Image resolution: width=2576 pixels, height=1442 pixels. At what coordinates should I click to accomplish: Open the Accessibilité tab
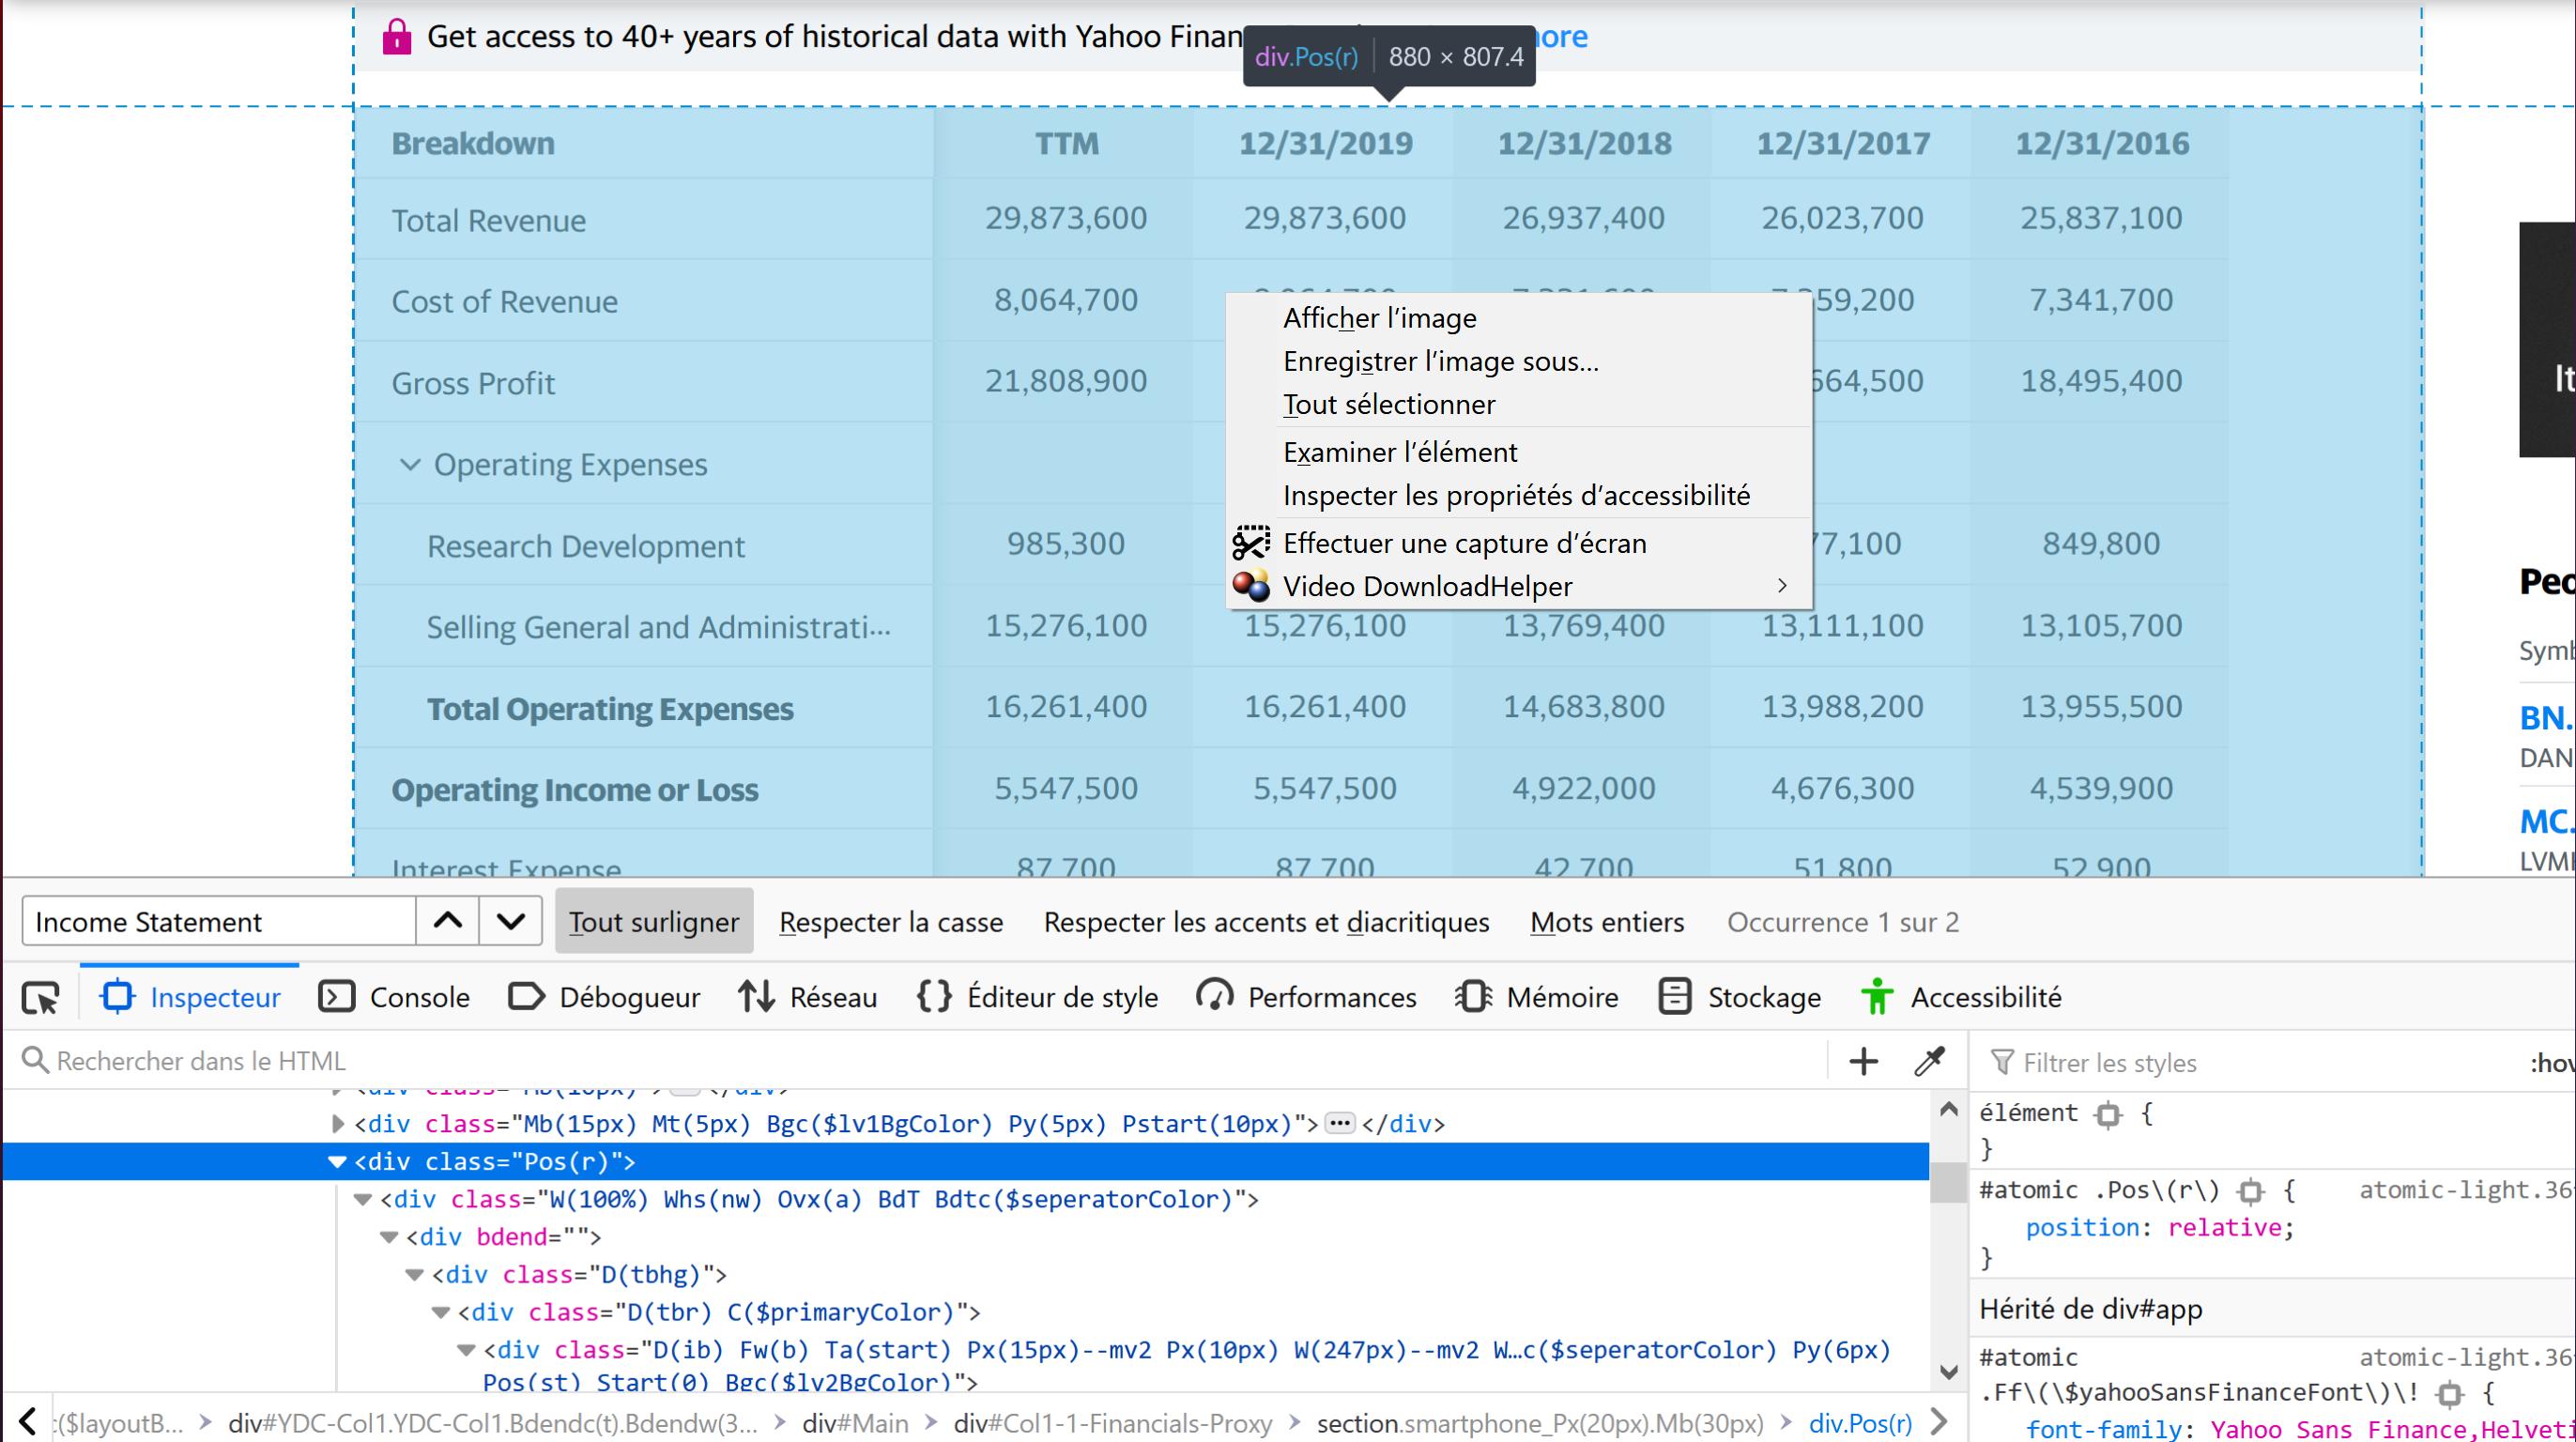click(1961, 997)
